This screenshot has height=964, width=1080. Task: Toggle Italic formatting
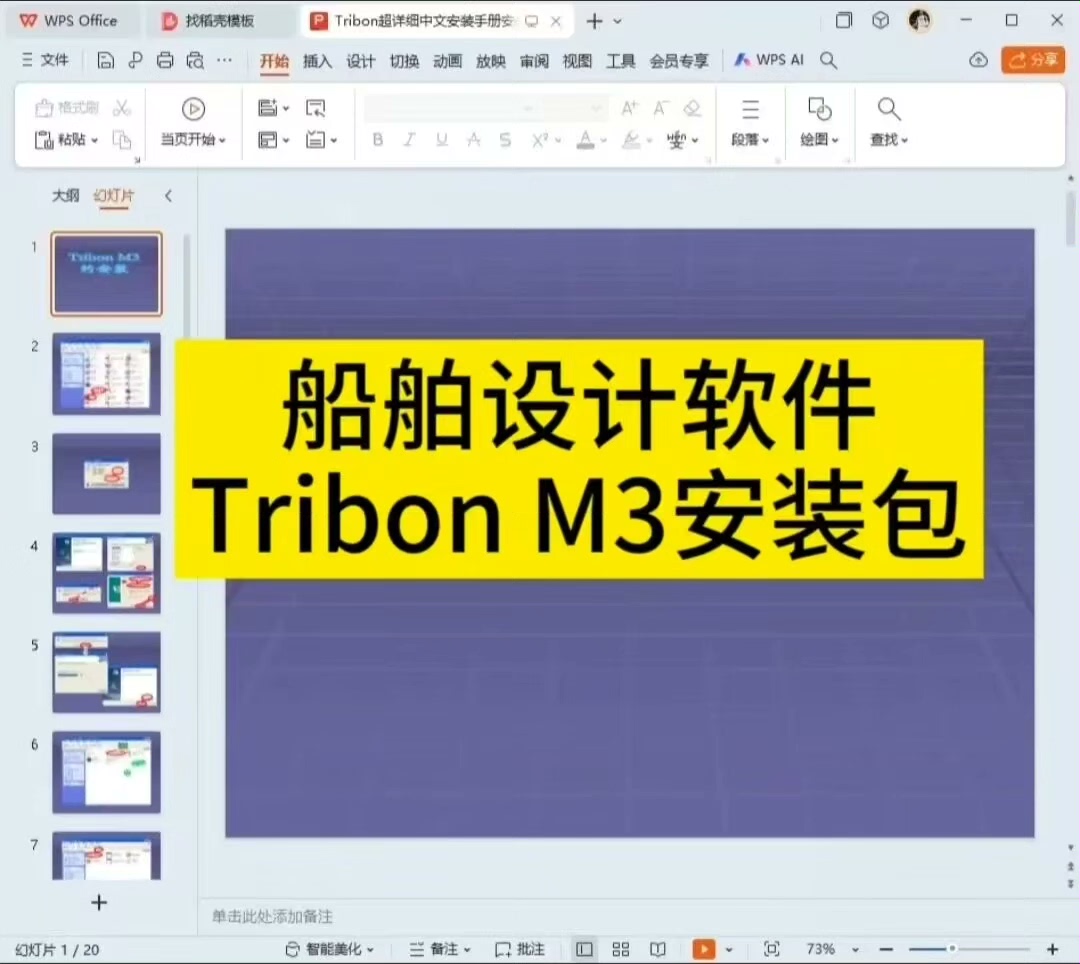click(x=409, y=140)
